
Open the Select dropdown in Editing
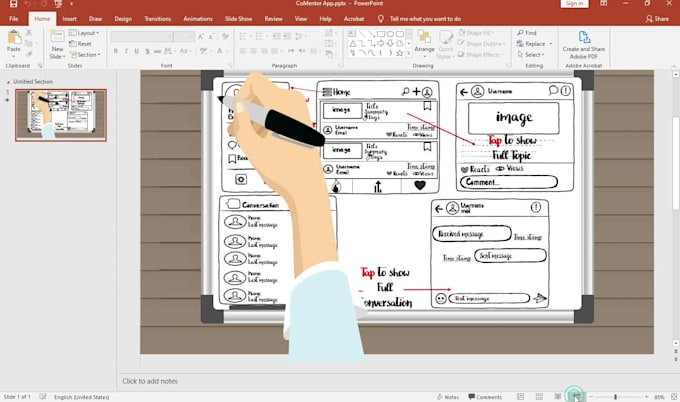click(531, 55)
